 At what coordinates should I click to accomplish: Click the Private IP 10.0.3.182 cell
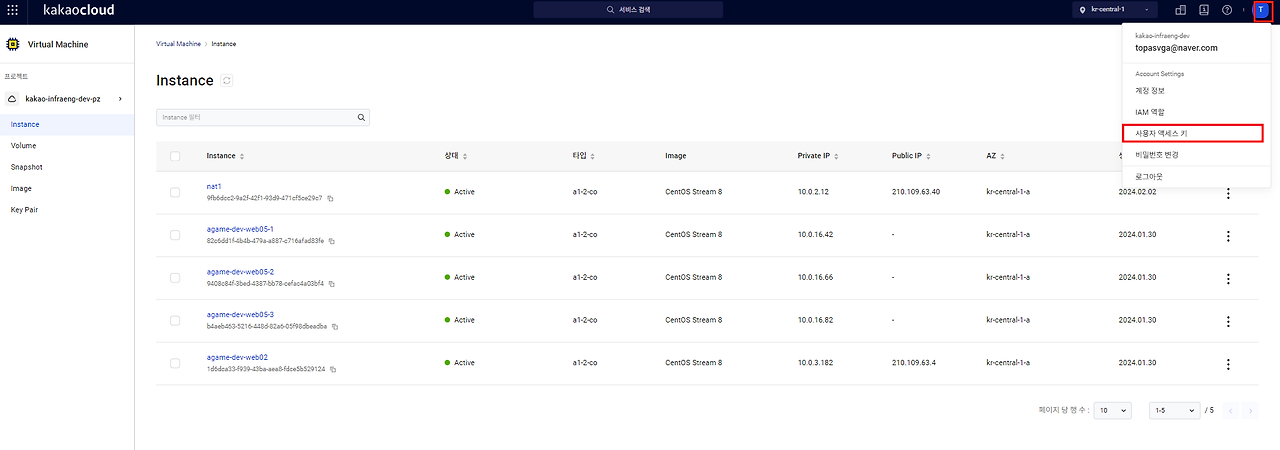[x=816, y=363]
